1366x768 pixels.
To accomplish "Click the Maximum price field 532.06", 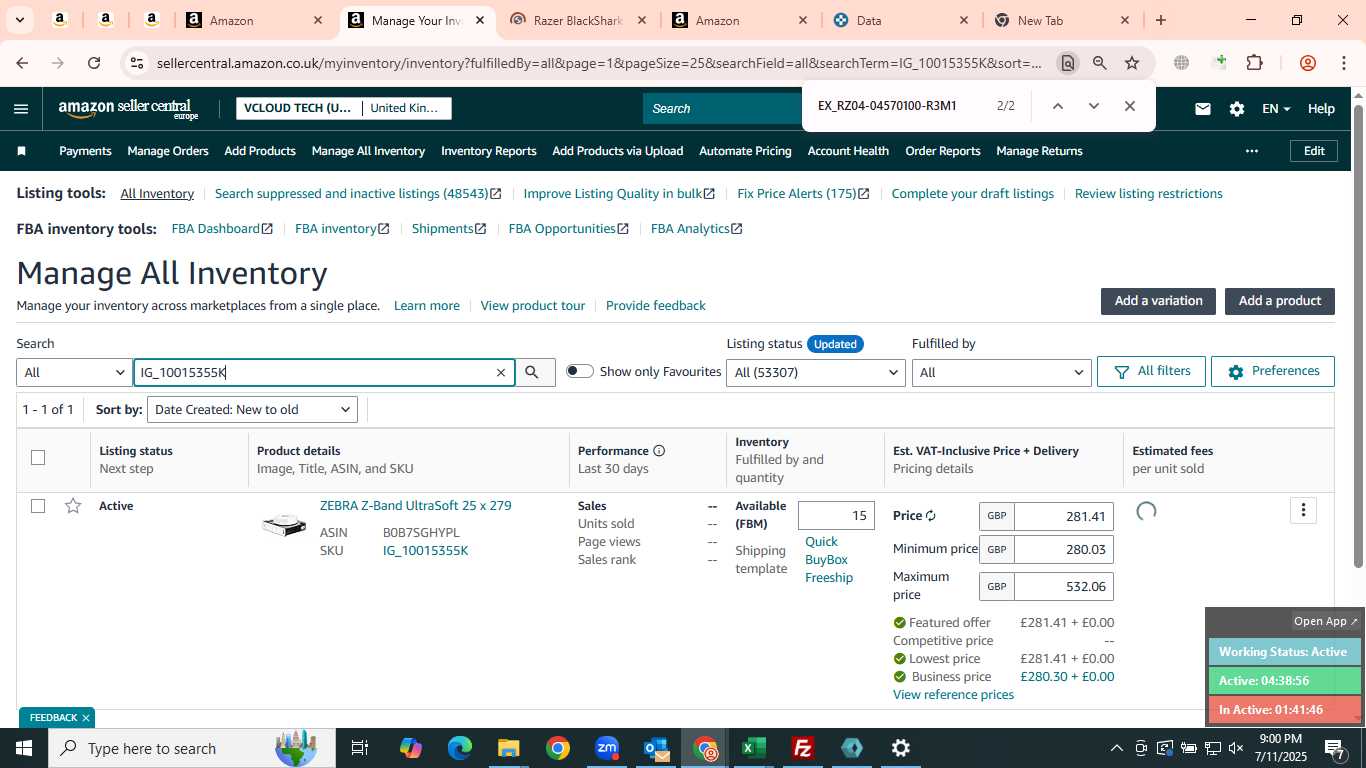I will (1063, 586).
